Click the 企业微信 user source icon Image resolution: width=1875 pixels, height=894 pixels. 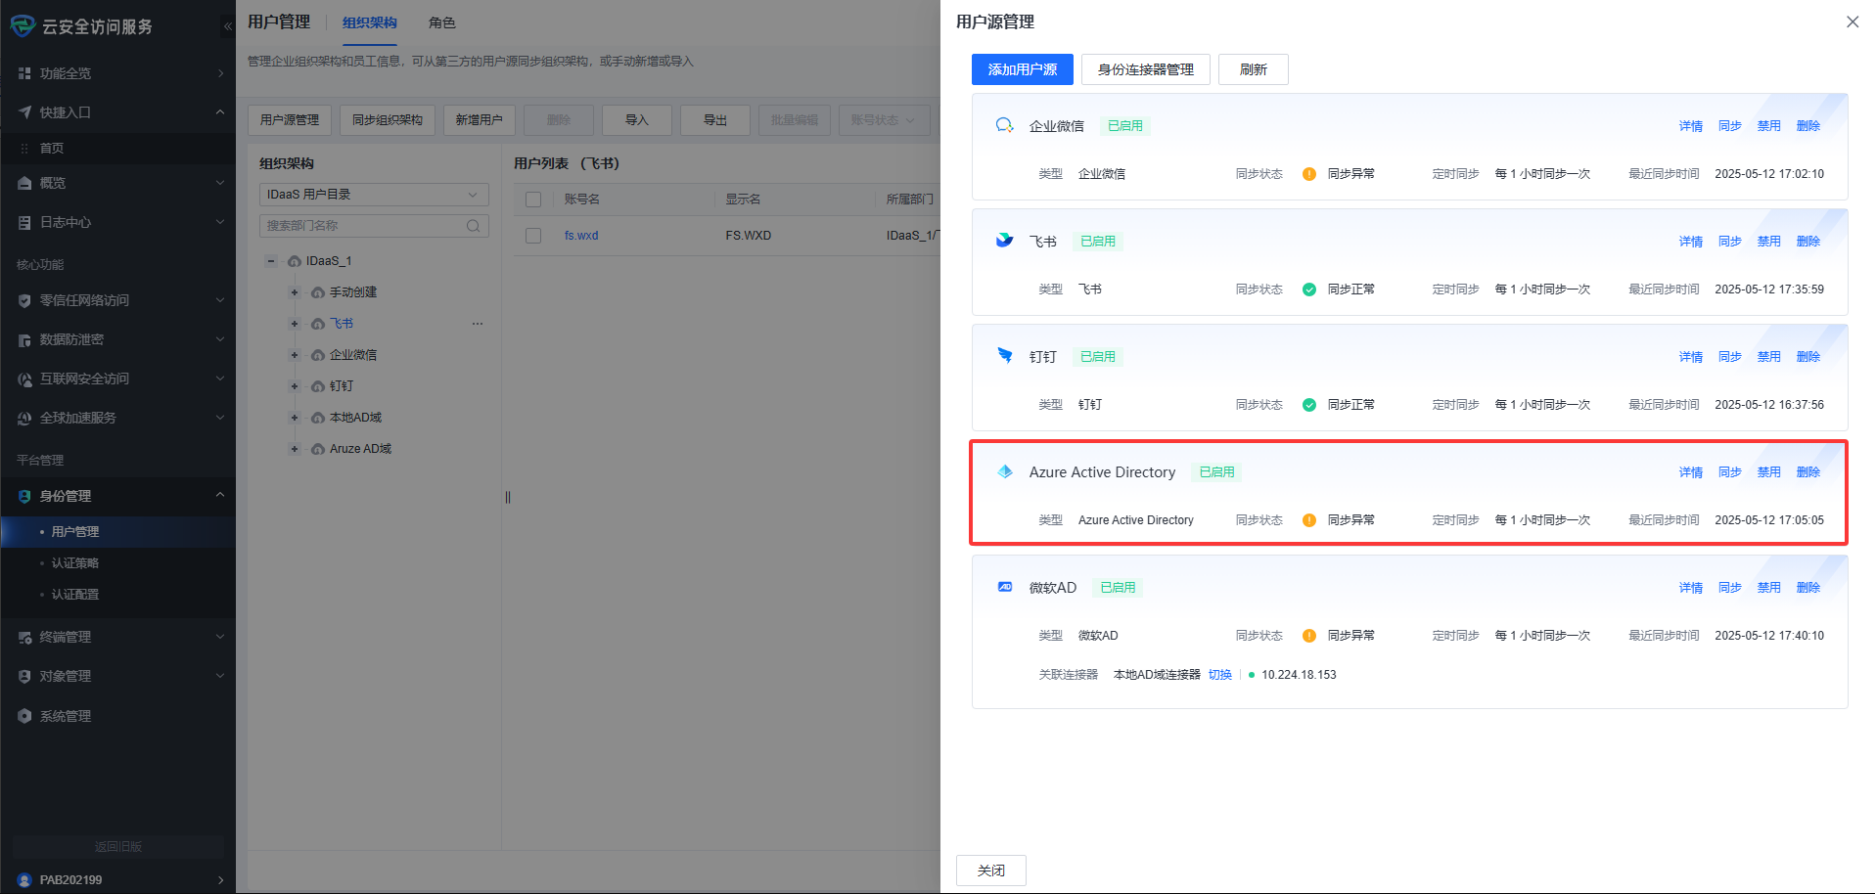coord(1004,125)
